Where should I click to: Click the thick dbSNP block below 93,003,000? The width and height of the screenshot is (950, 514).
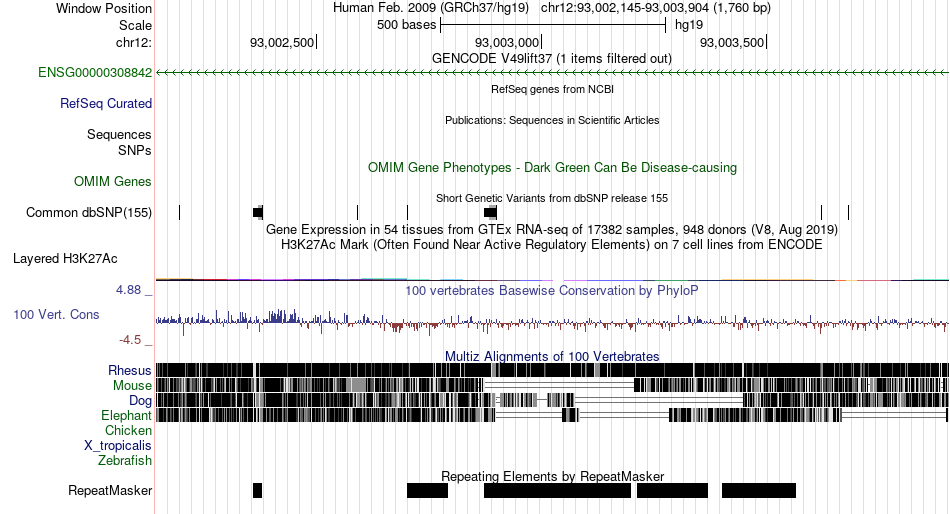click(x=490, y=212)
